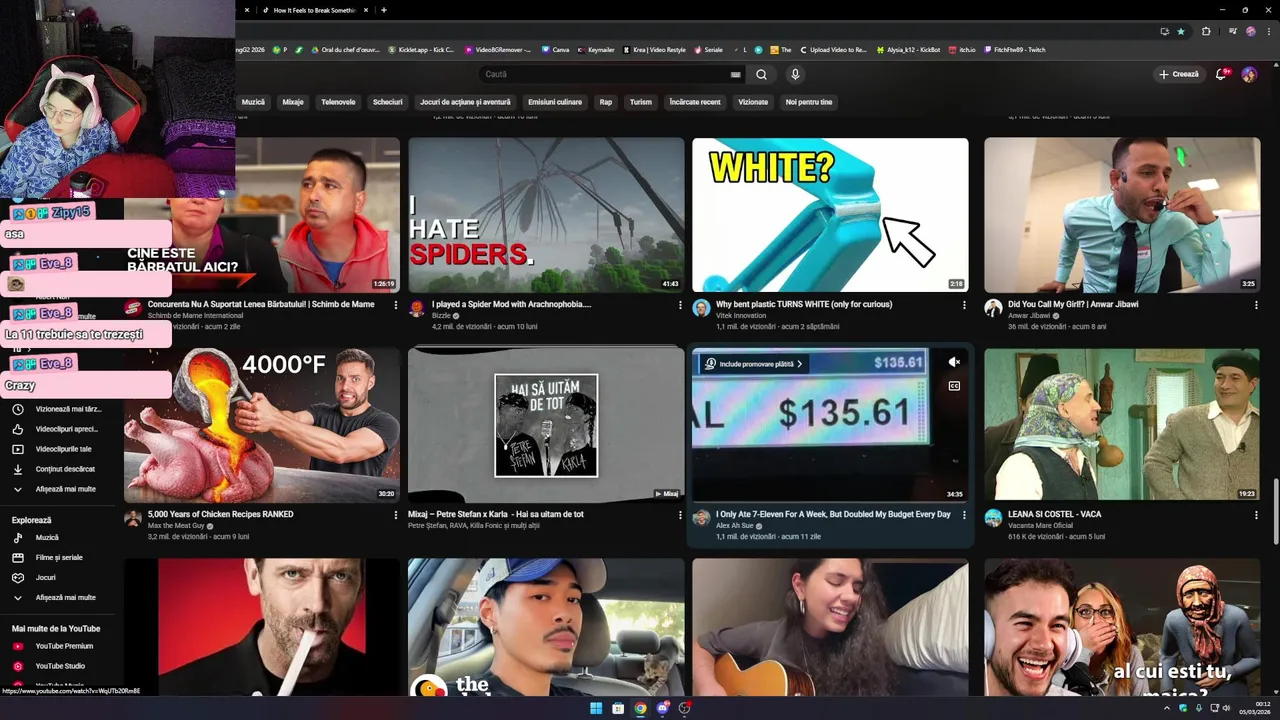Screen dimensions: 1280x720
Task: Select the Jocuri de acțiune și aventură chip
Action: pyautogui.click(x=465, y=102)
